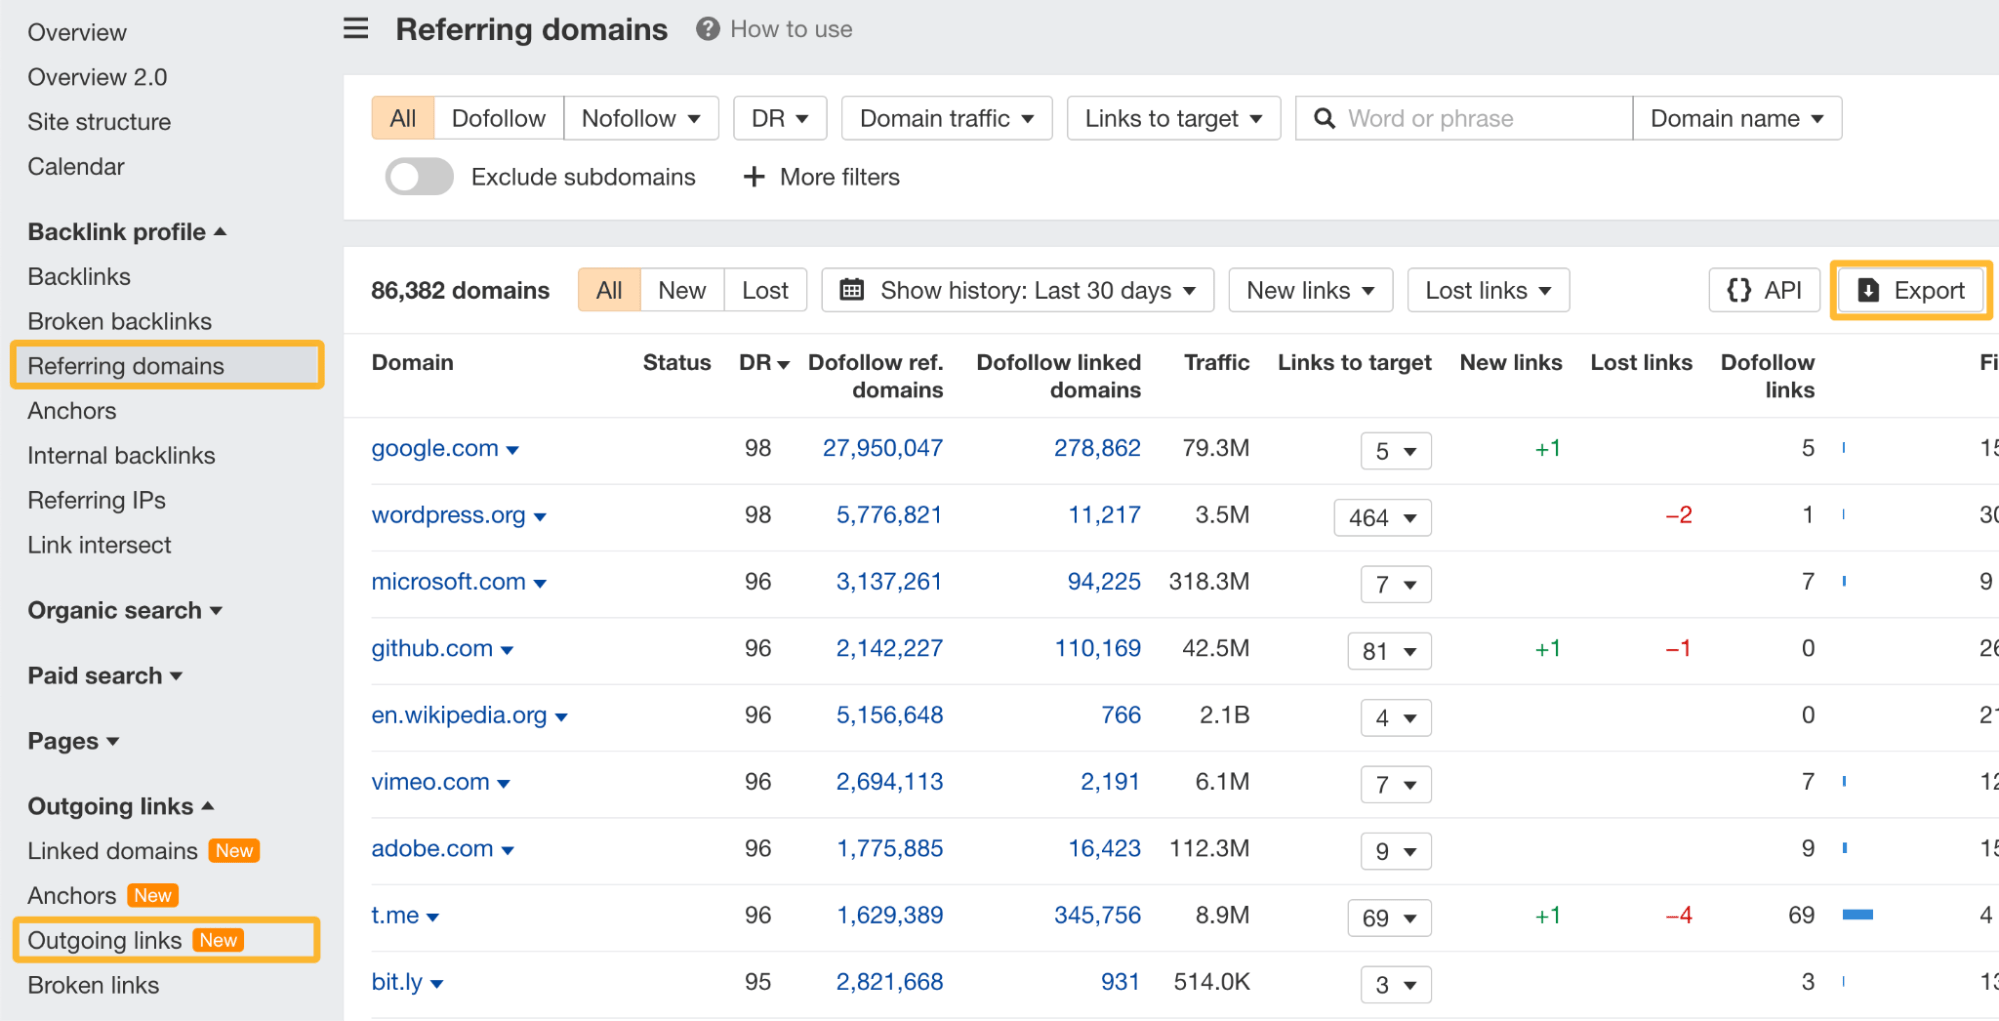The height and width of the screenshot is (1021, 1999).
Task: Open the Domain name dropdown
Action: (1737, 118)
